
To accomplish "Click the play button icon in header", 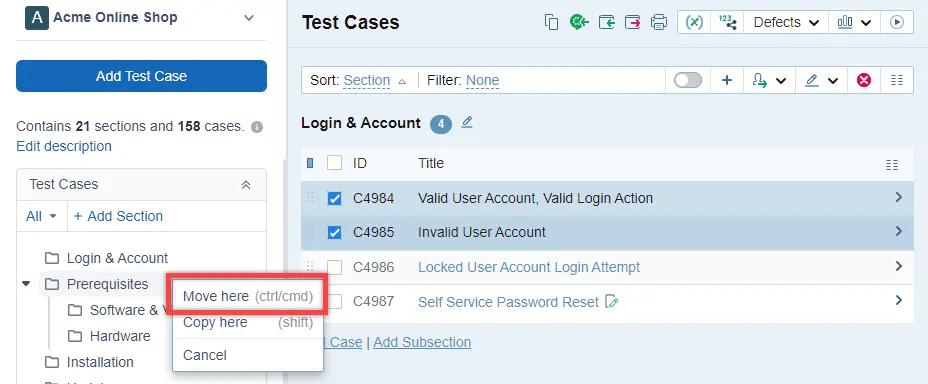I will [x=897, y=22].
